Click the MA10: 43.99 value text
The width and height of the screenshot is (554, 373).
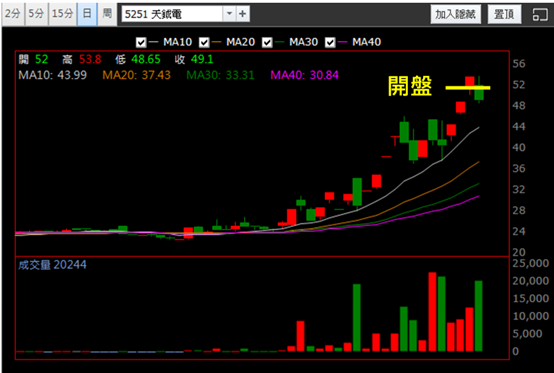(53, 75)
